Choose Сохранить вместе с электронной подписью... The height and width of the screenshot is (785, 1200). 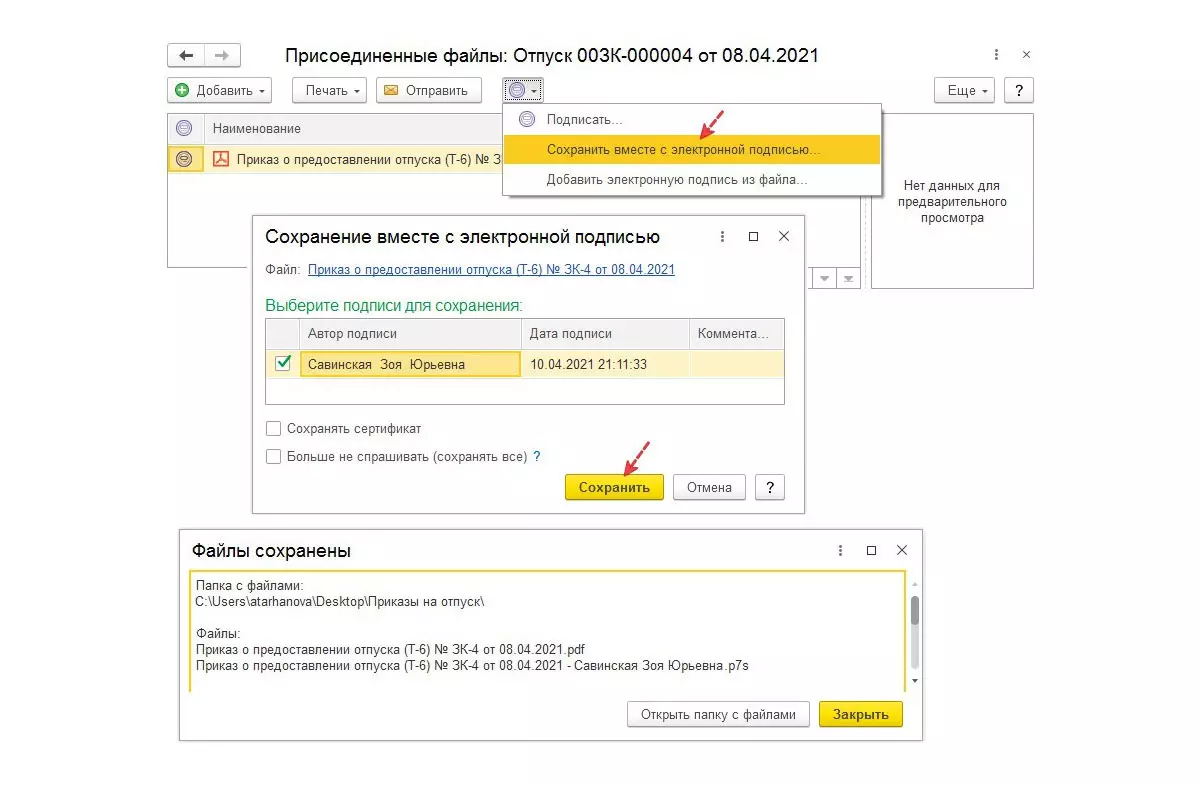tap(691, 149)
